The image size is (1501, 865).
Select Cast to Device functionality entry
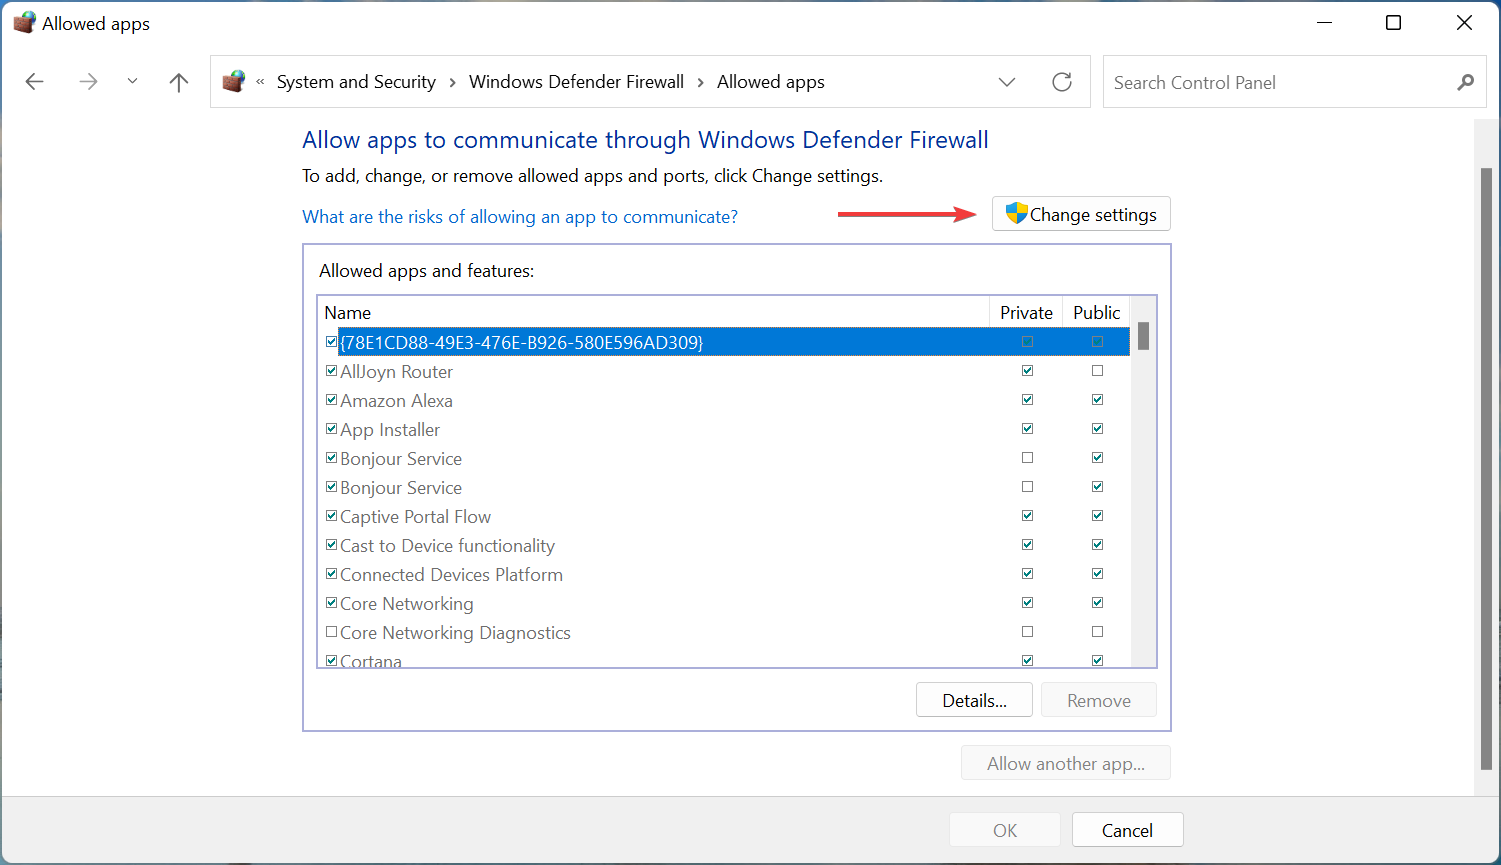coord(447,545)
